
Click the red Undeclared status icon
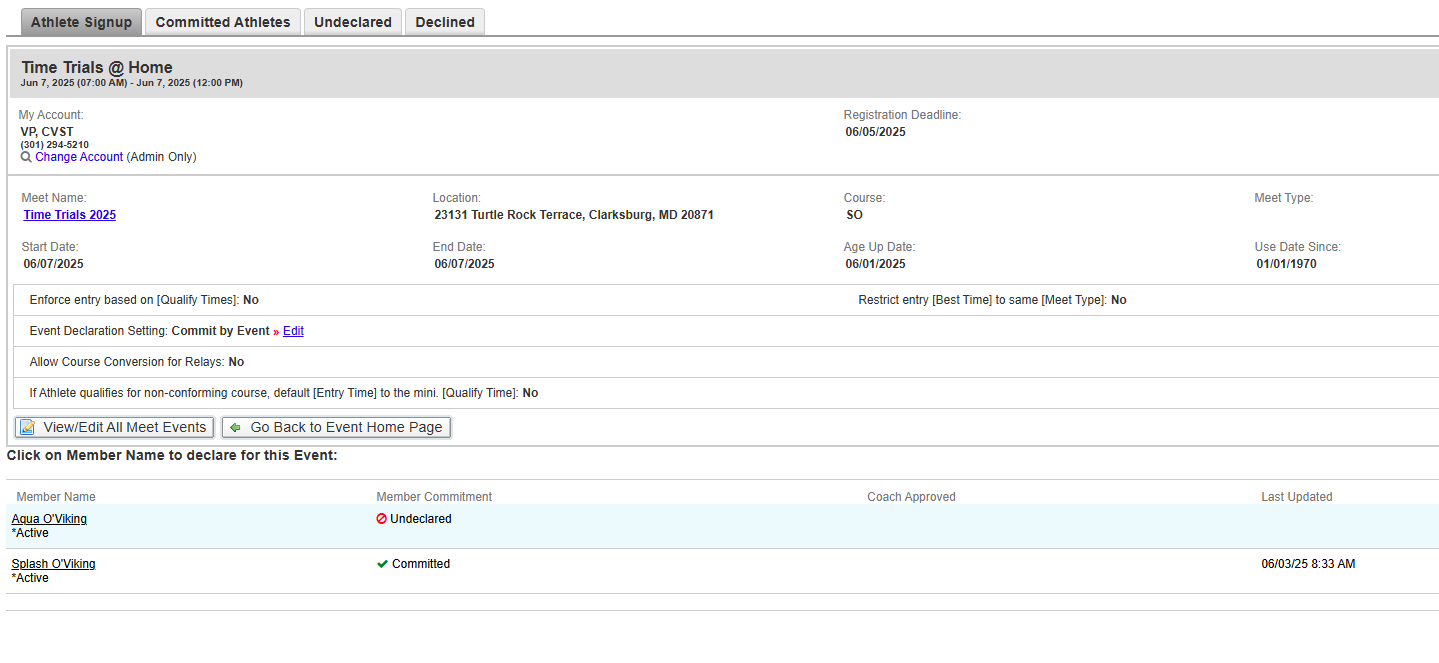tap(381, 519)
